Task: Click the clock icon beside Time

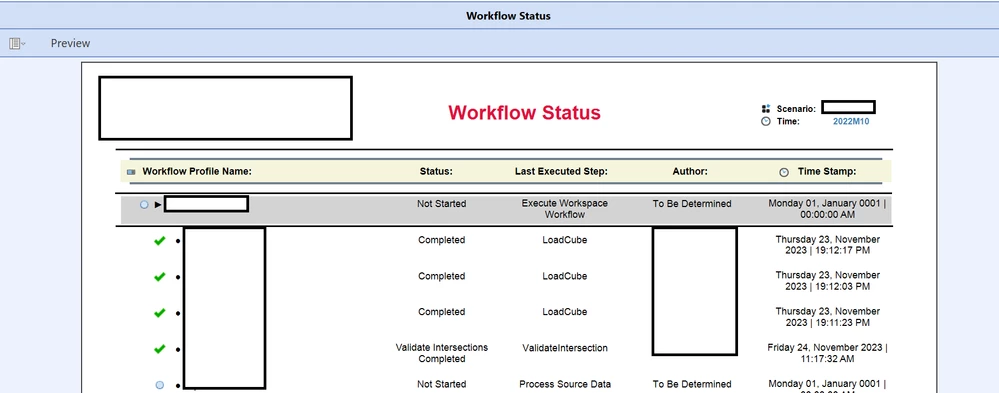Action: [766, 121]
